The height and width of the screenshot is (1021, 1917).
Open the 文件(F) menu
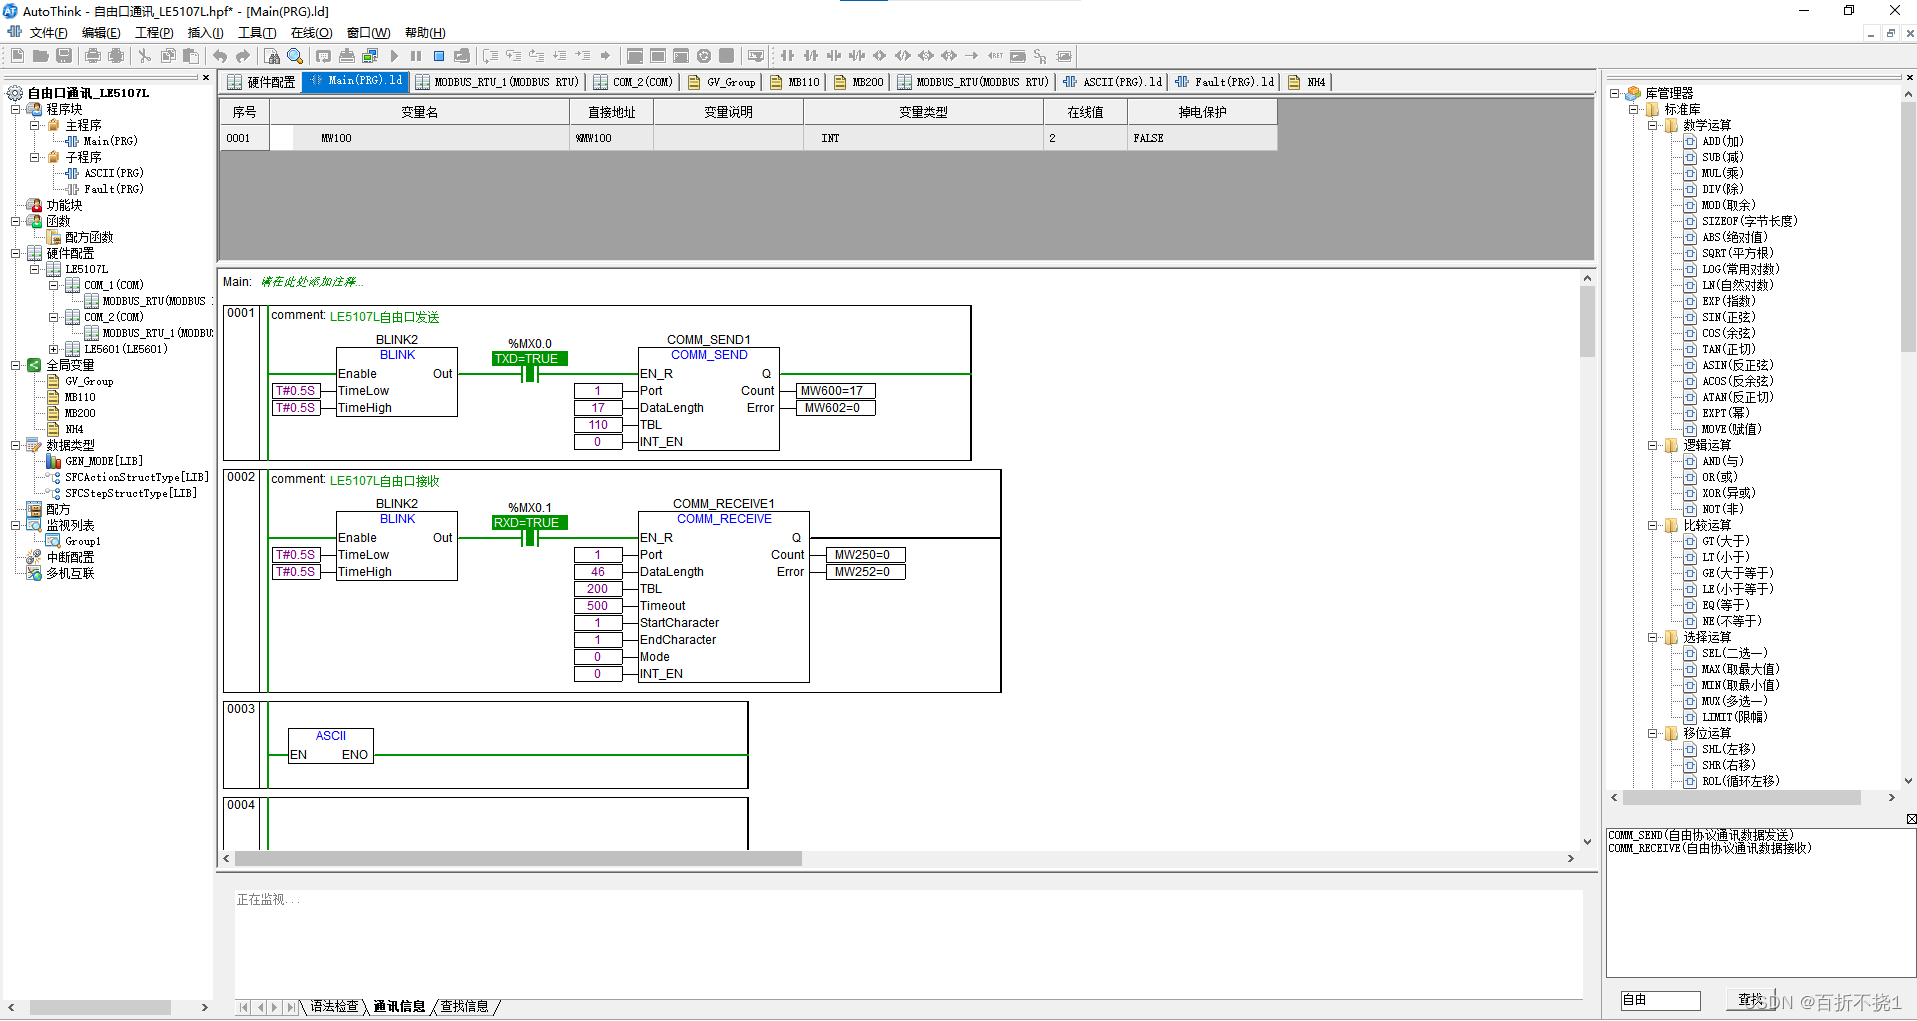pos(48,33)
